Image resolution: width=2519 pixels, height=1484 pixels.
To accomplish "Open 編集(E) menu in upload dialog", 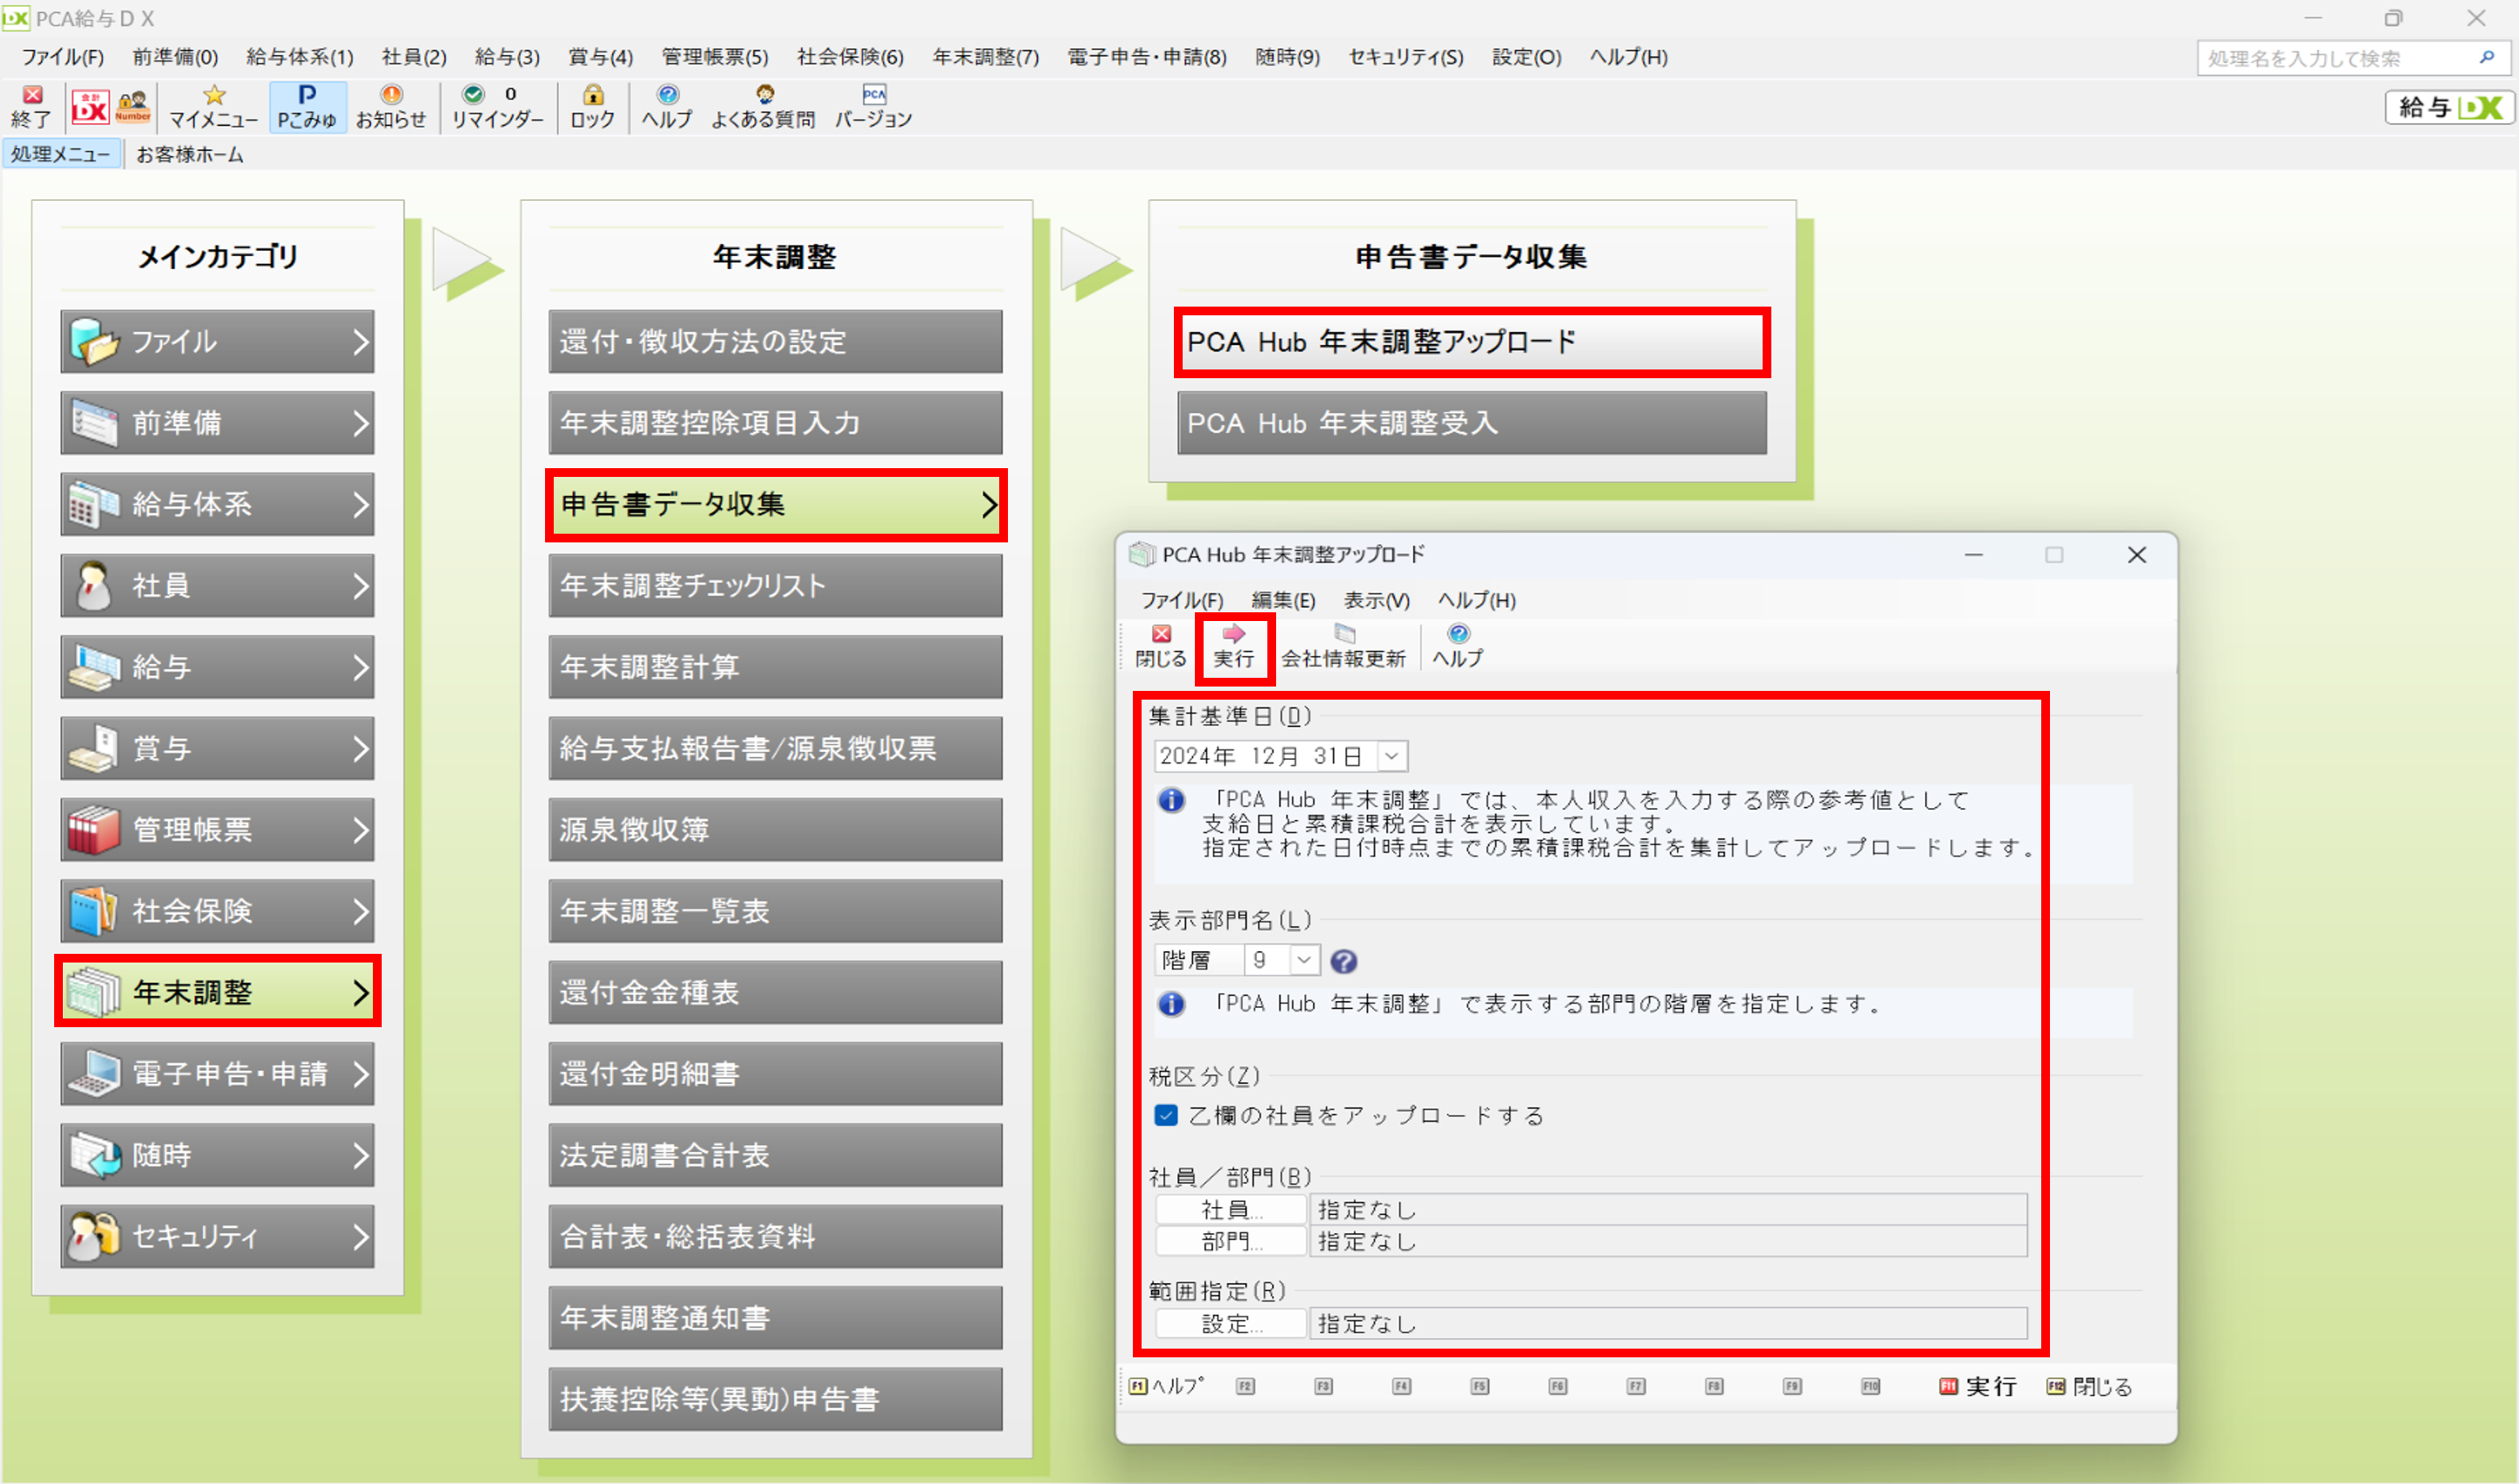I will (1283, 600).
